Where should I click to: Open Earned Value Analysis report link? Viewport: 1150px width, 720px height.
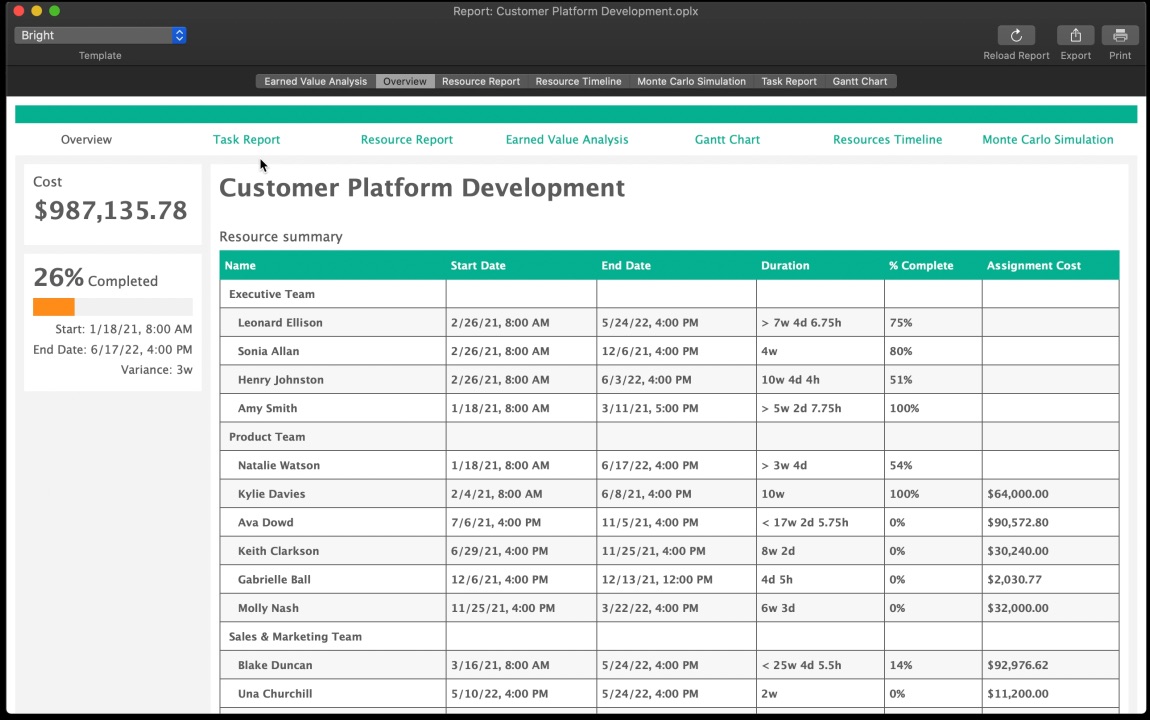tap(567, 139)
